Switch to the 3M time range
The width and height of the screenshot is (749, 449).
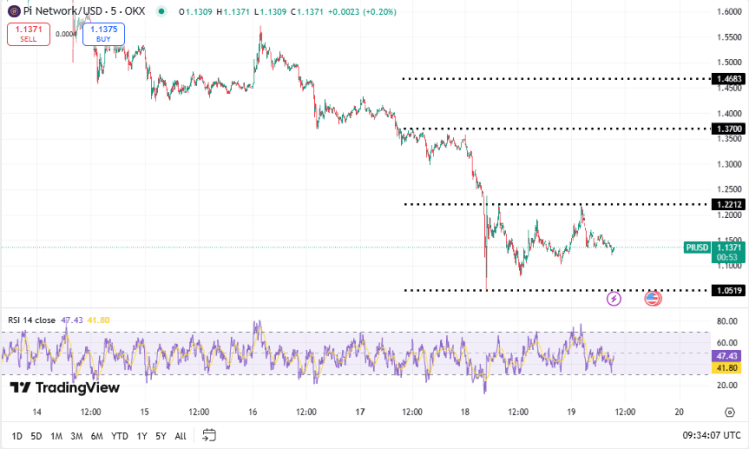76,435
